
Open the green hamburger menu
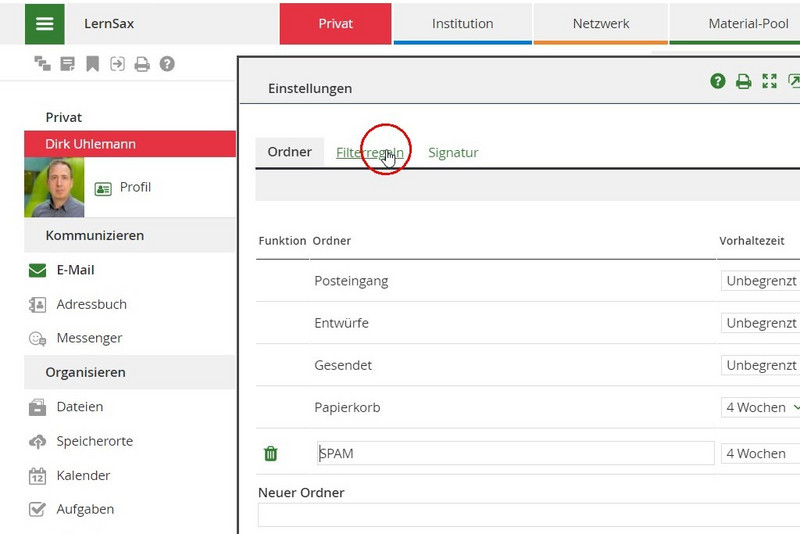point(44,24)
